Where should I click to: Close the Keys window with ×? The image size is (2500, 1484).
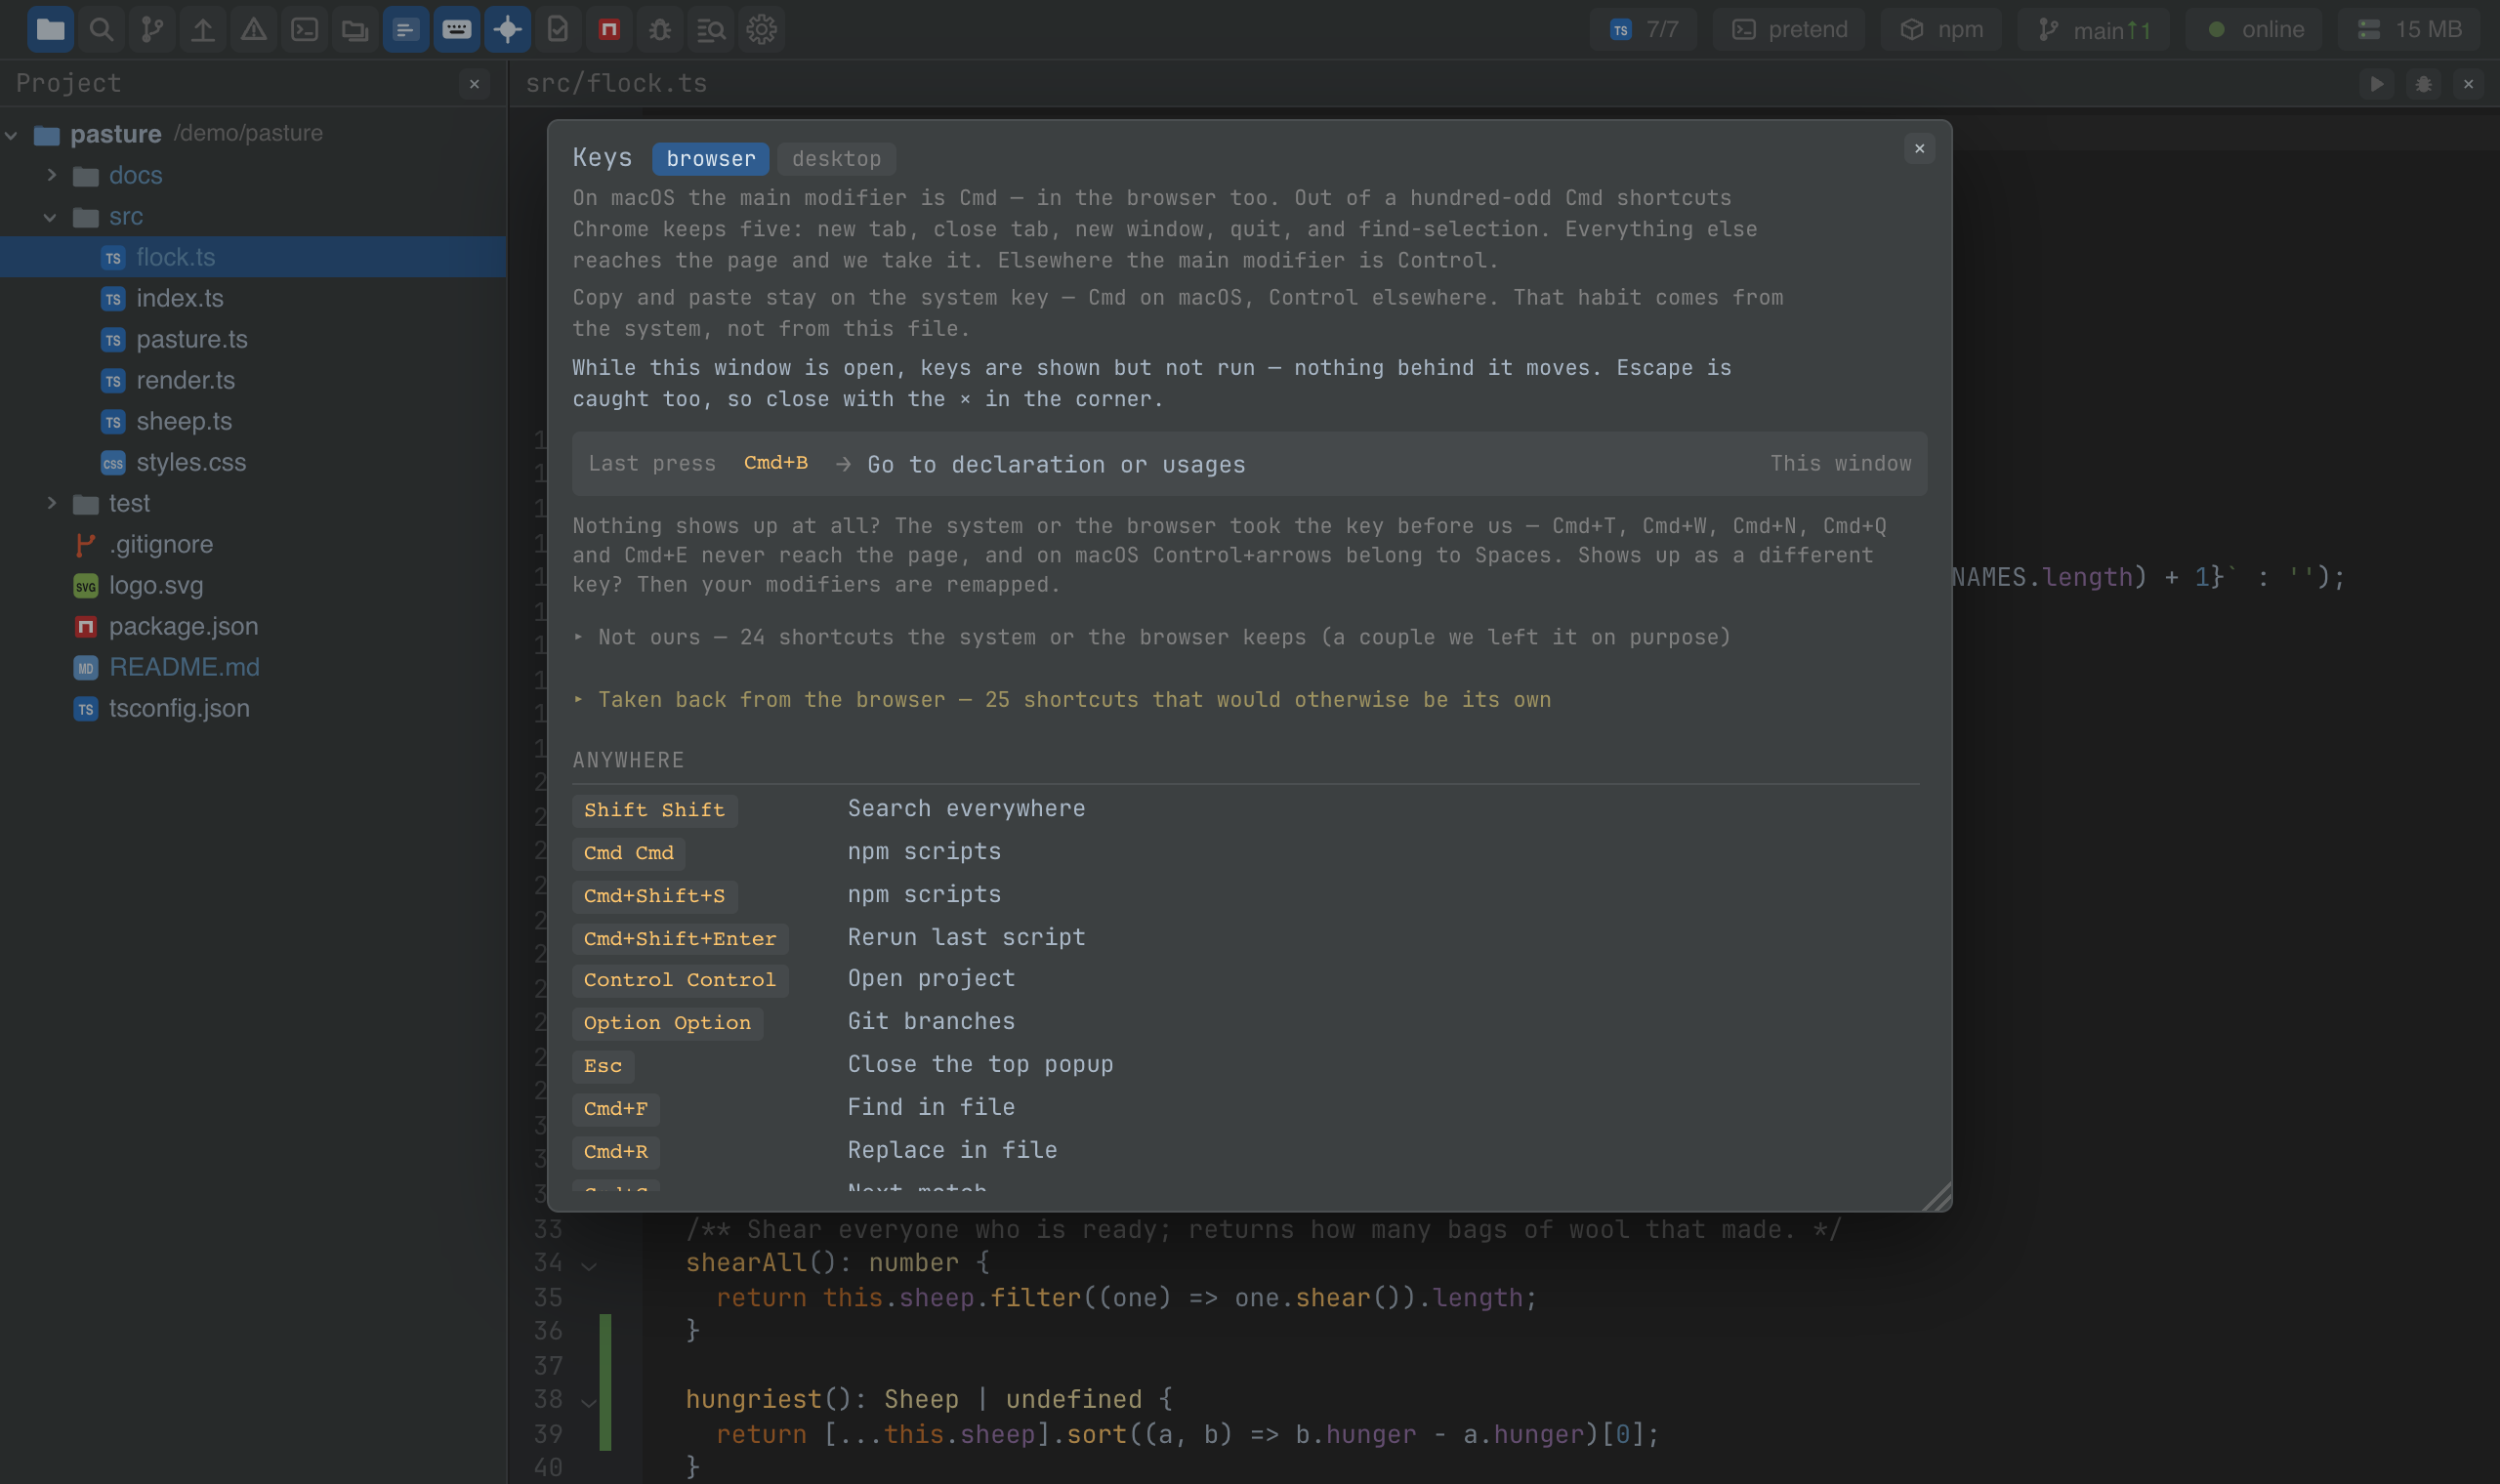[1919, 149]
